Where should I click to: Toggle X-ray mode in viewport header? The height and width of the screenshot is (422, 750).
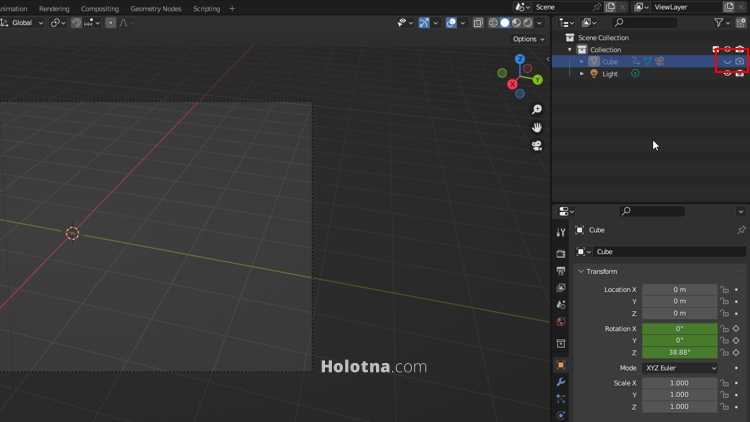(x=478, y=22)
